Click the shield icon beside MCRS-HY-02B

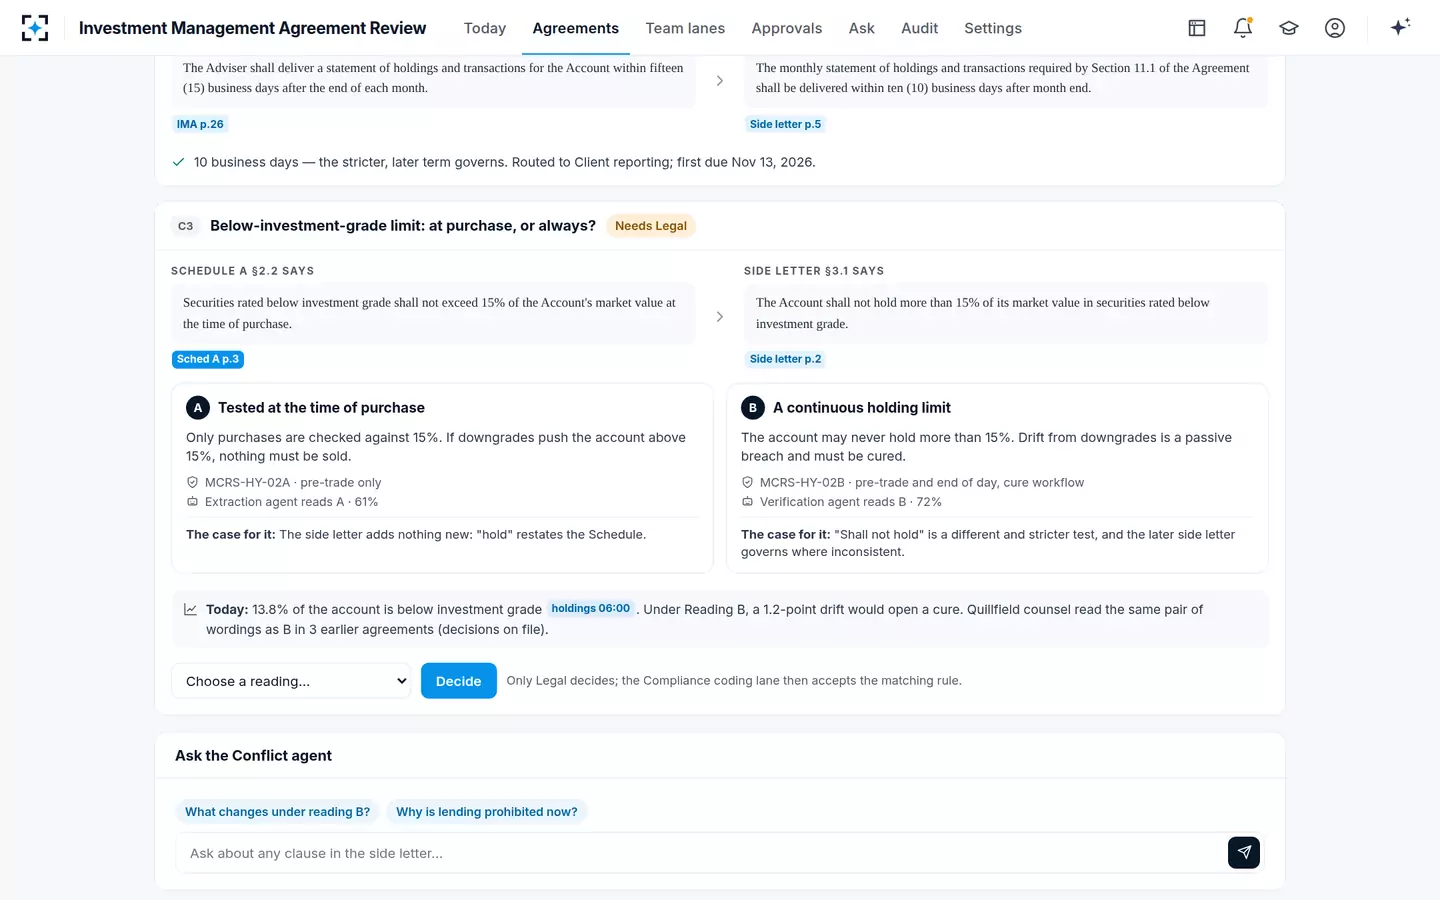(747, 482)
